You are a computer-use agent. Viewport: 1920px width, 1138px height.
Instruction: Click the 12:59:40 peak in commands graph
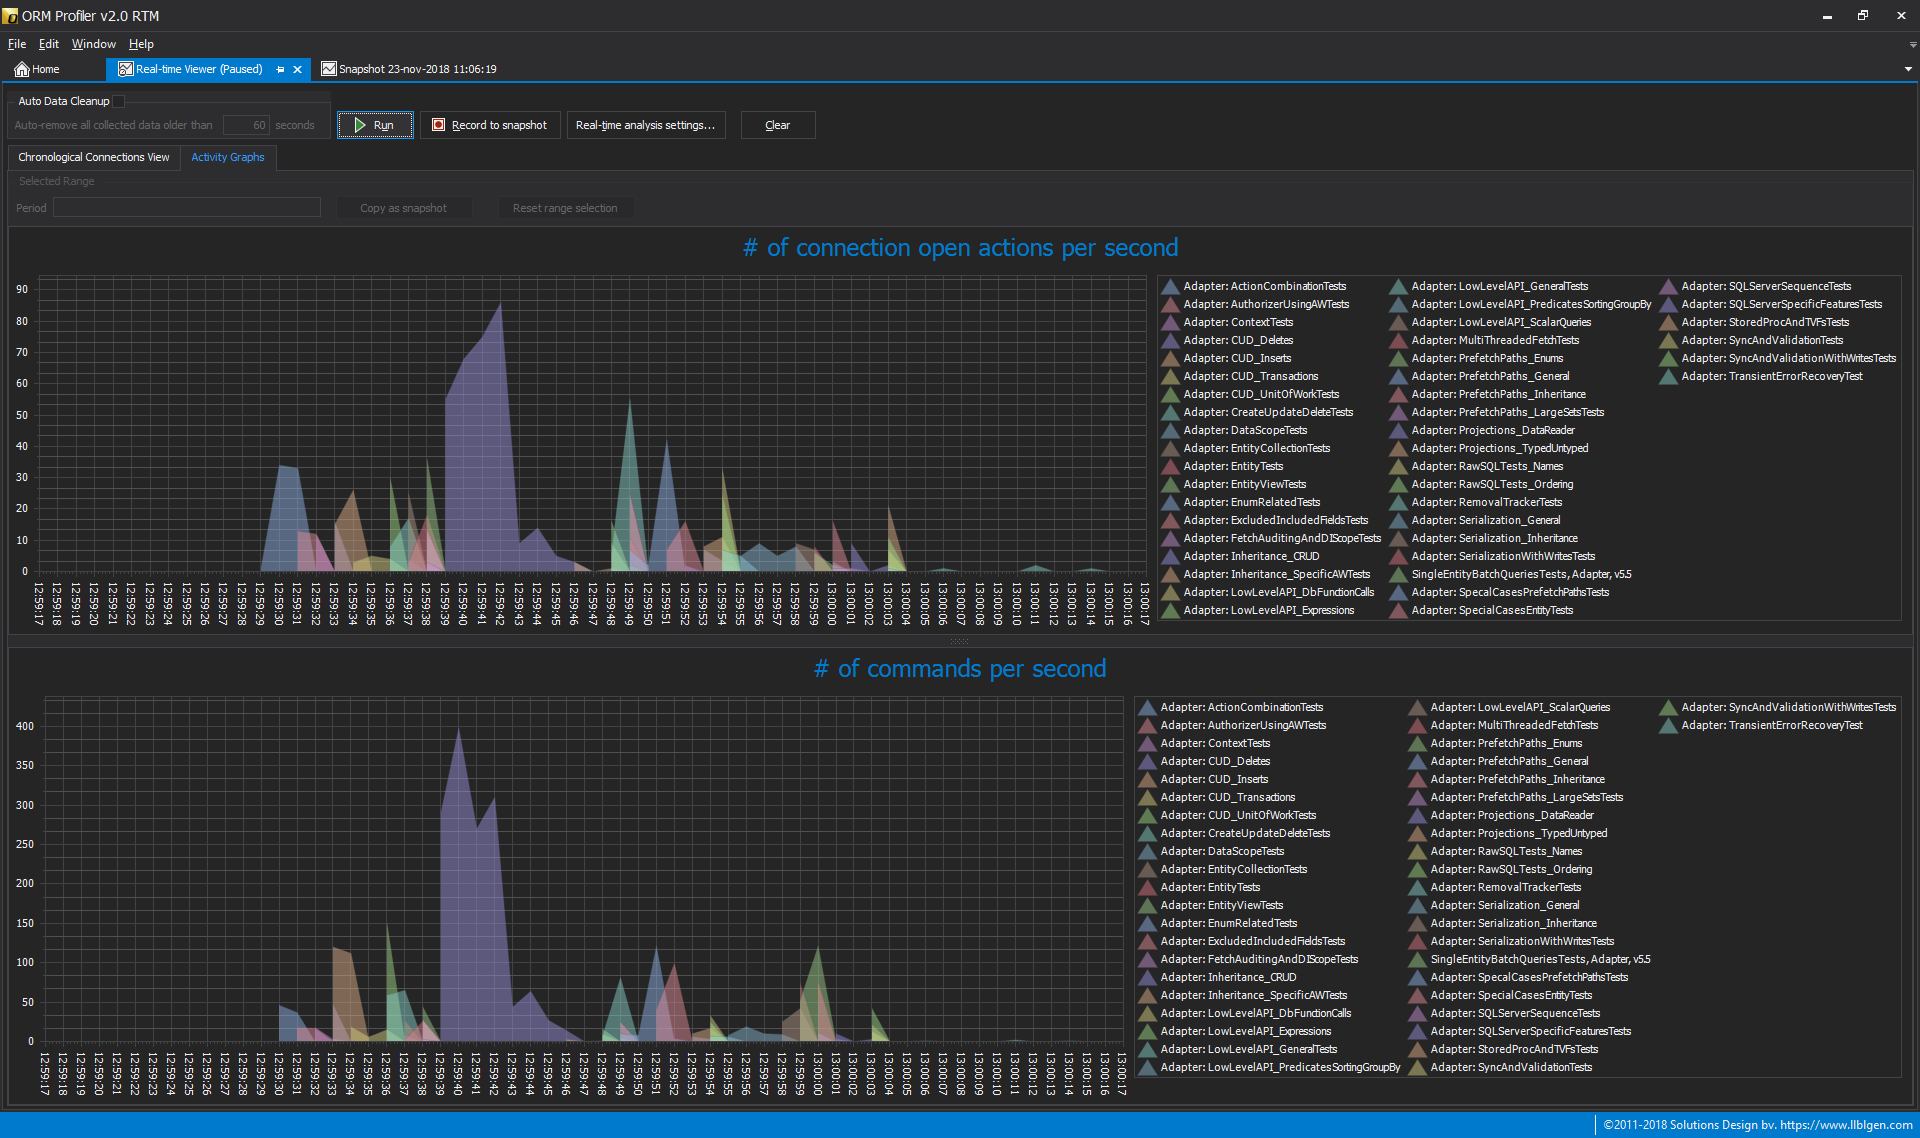pyautogui.click(x=458, y=730)
